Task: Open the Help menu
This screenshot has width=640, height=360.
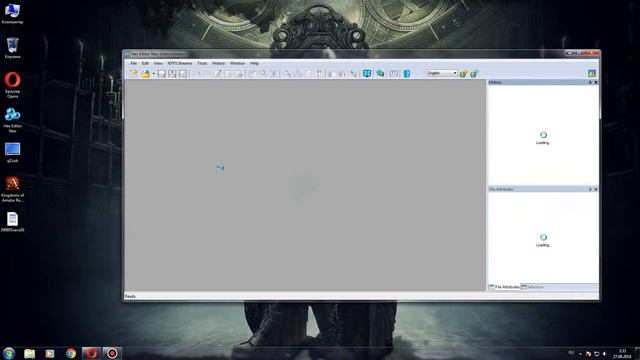Action: click(x=254, y=63)
